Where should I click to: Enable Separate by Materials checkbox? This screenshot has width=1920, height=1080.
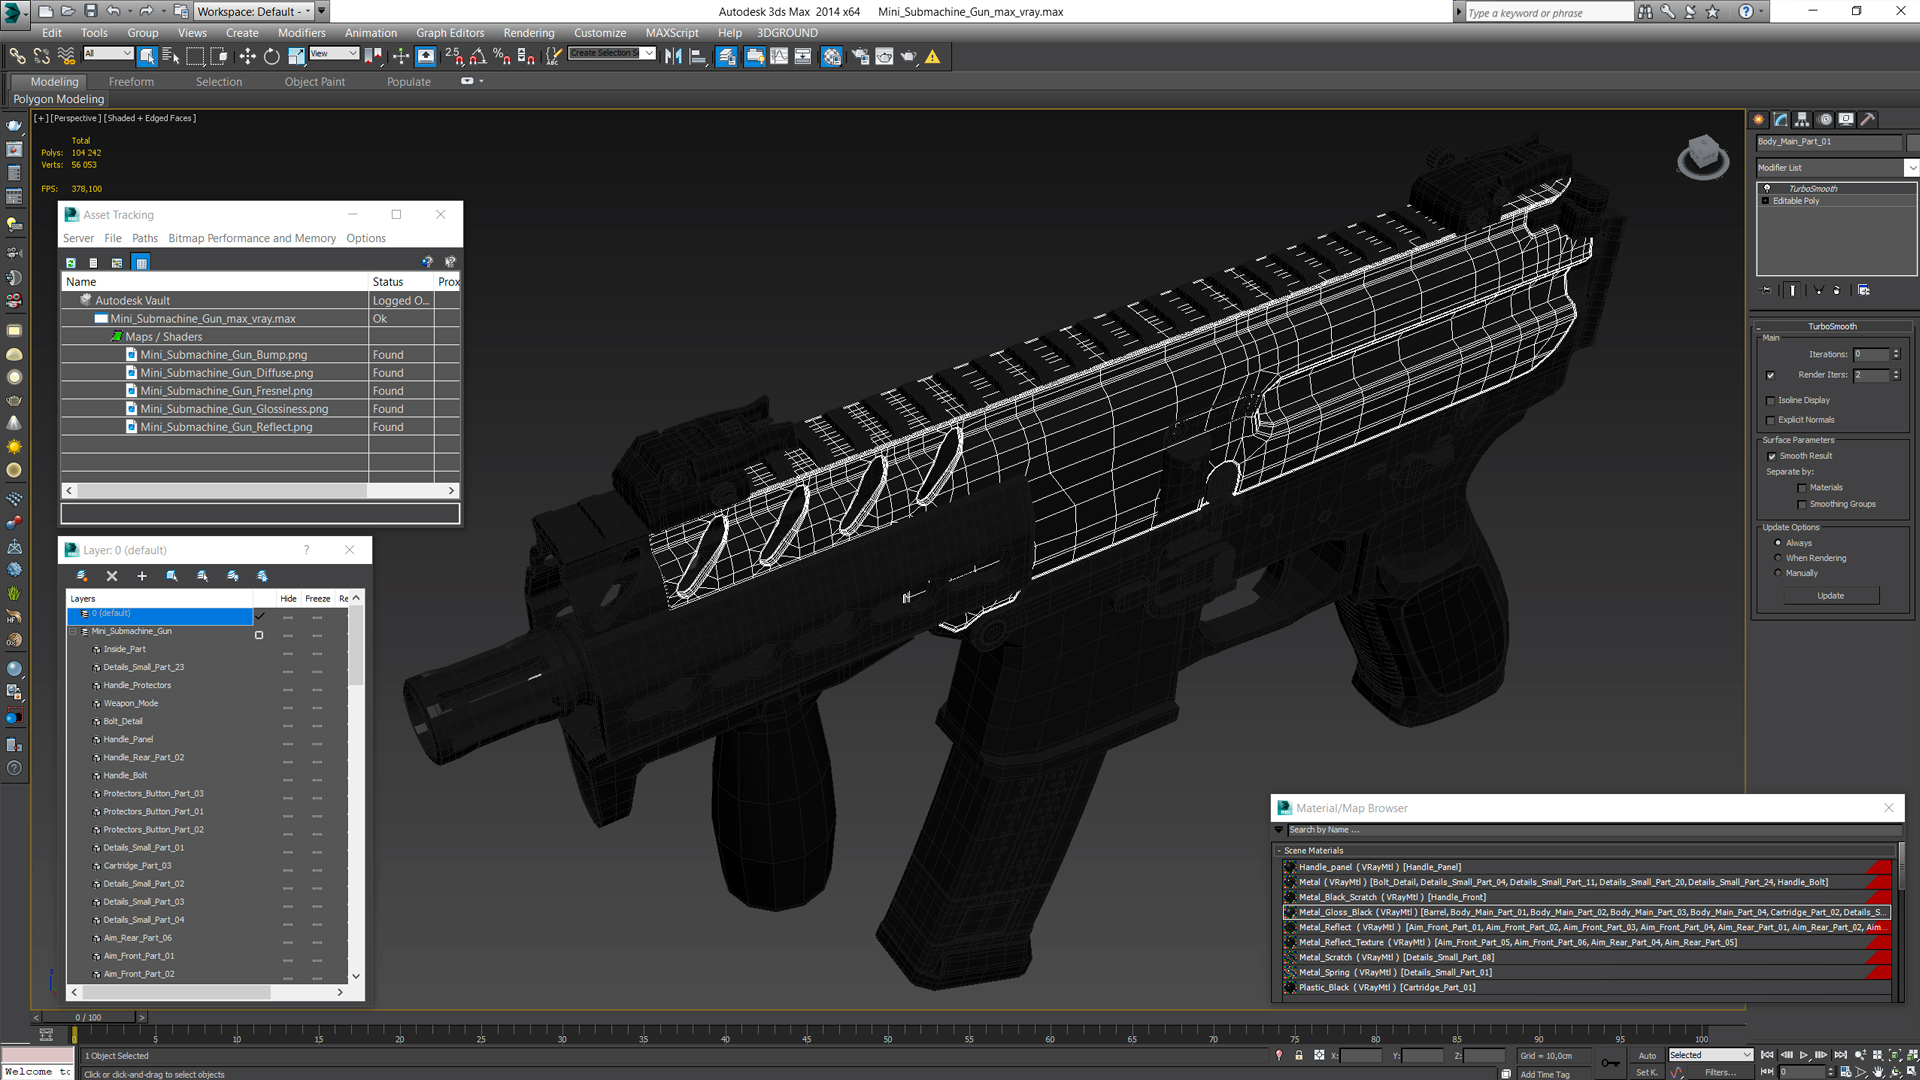[1802, 488]
